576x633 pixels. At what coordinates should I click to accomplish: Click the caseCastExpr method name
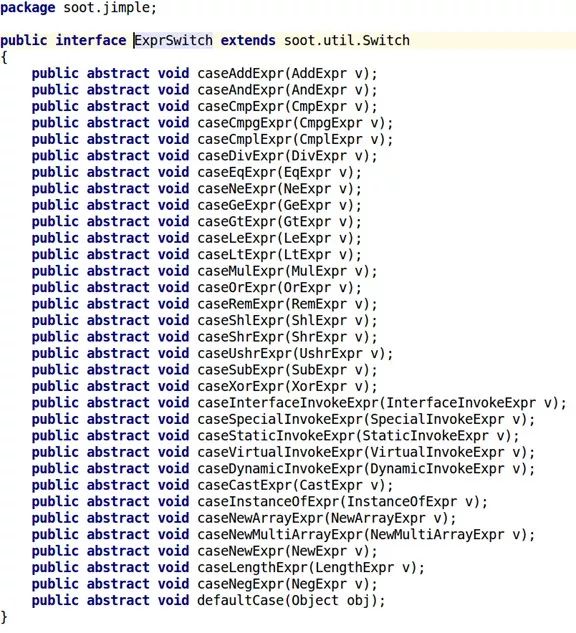point(245,485)
